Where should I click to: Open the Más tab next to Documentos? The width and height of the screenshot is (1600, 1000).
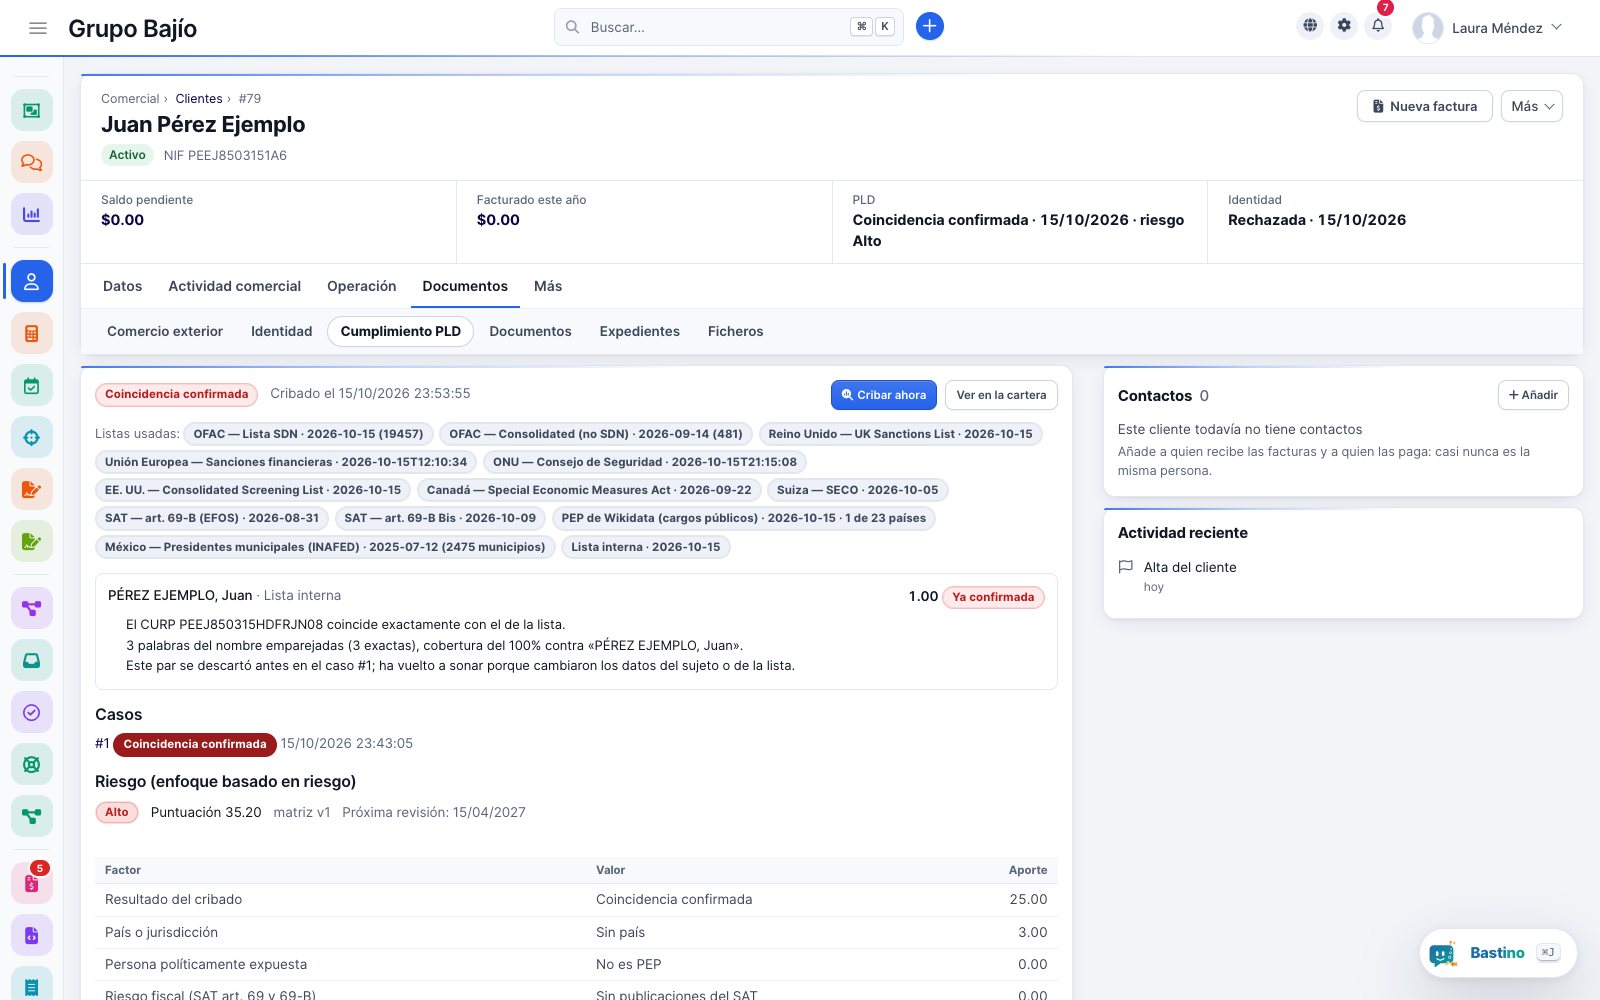coord(548,286)
